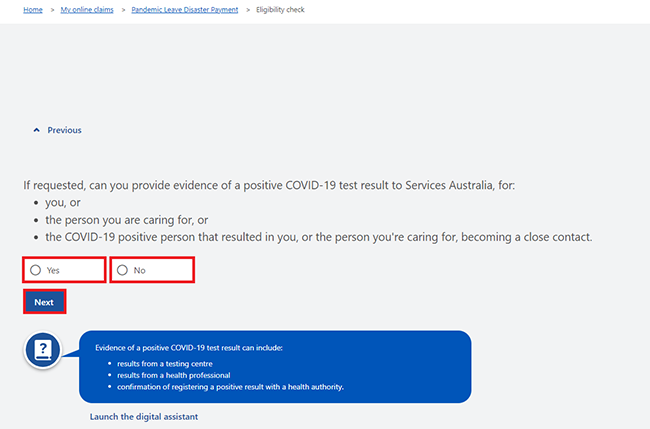Open Pandemic Leave Disaster Payment breadcrumb
The width and height of the screenshot is (650, 429).
coord(186,10)
